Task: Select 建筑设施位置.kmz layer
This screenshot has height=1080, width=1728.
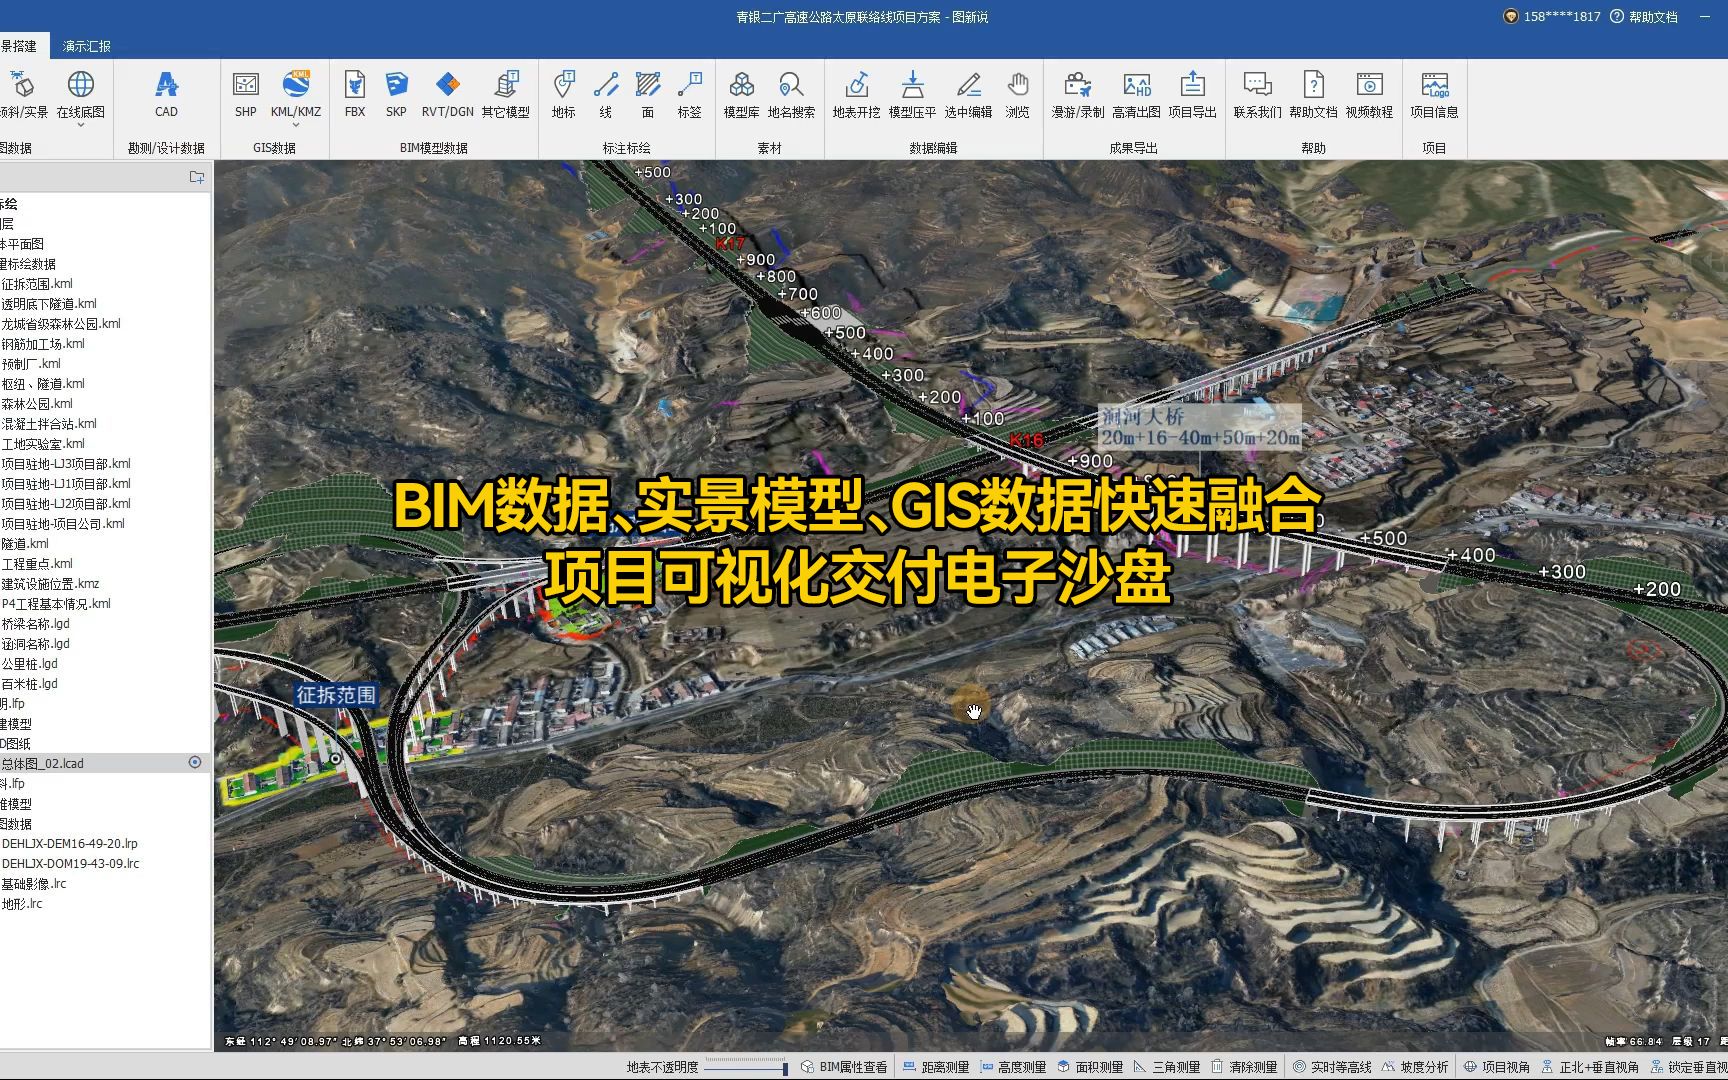Action: pyautogui.click(x=50, y=583)
